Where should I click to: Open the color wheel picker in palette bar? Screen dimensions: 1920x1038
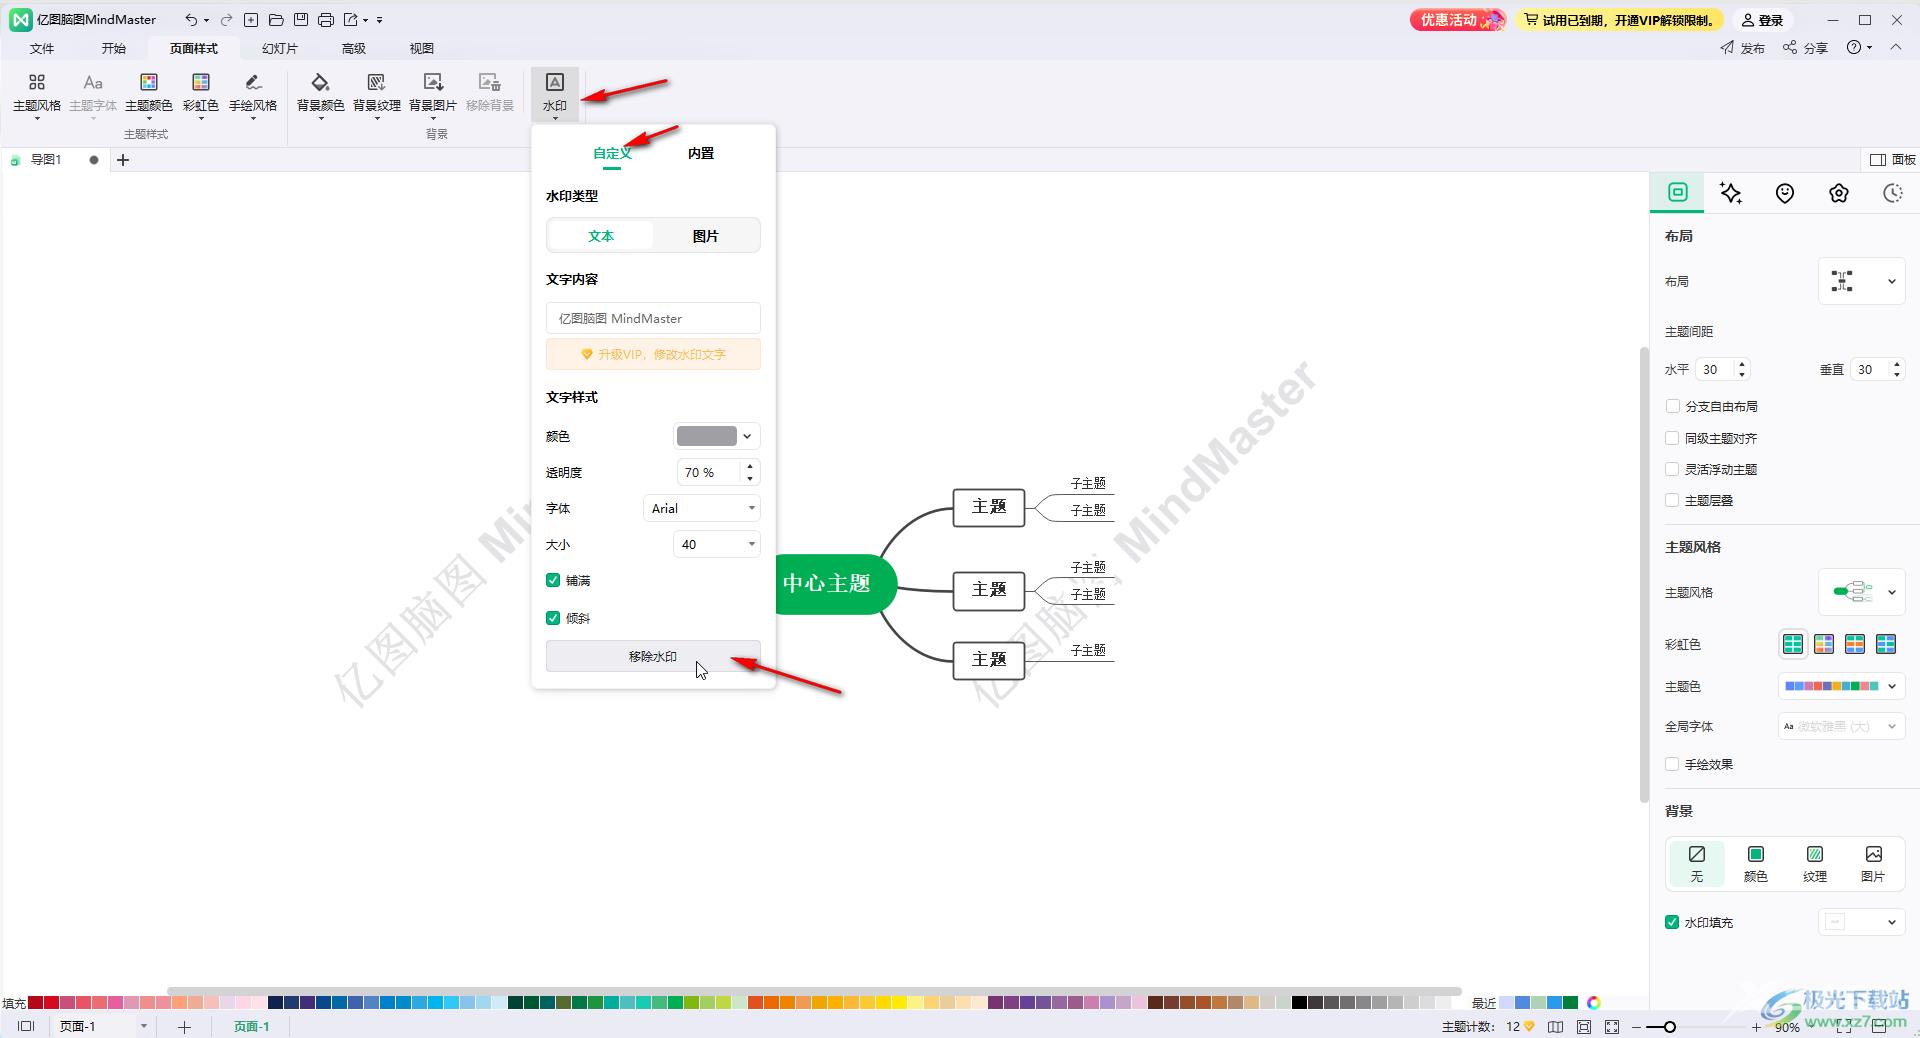tap(1594, 1002)
